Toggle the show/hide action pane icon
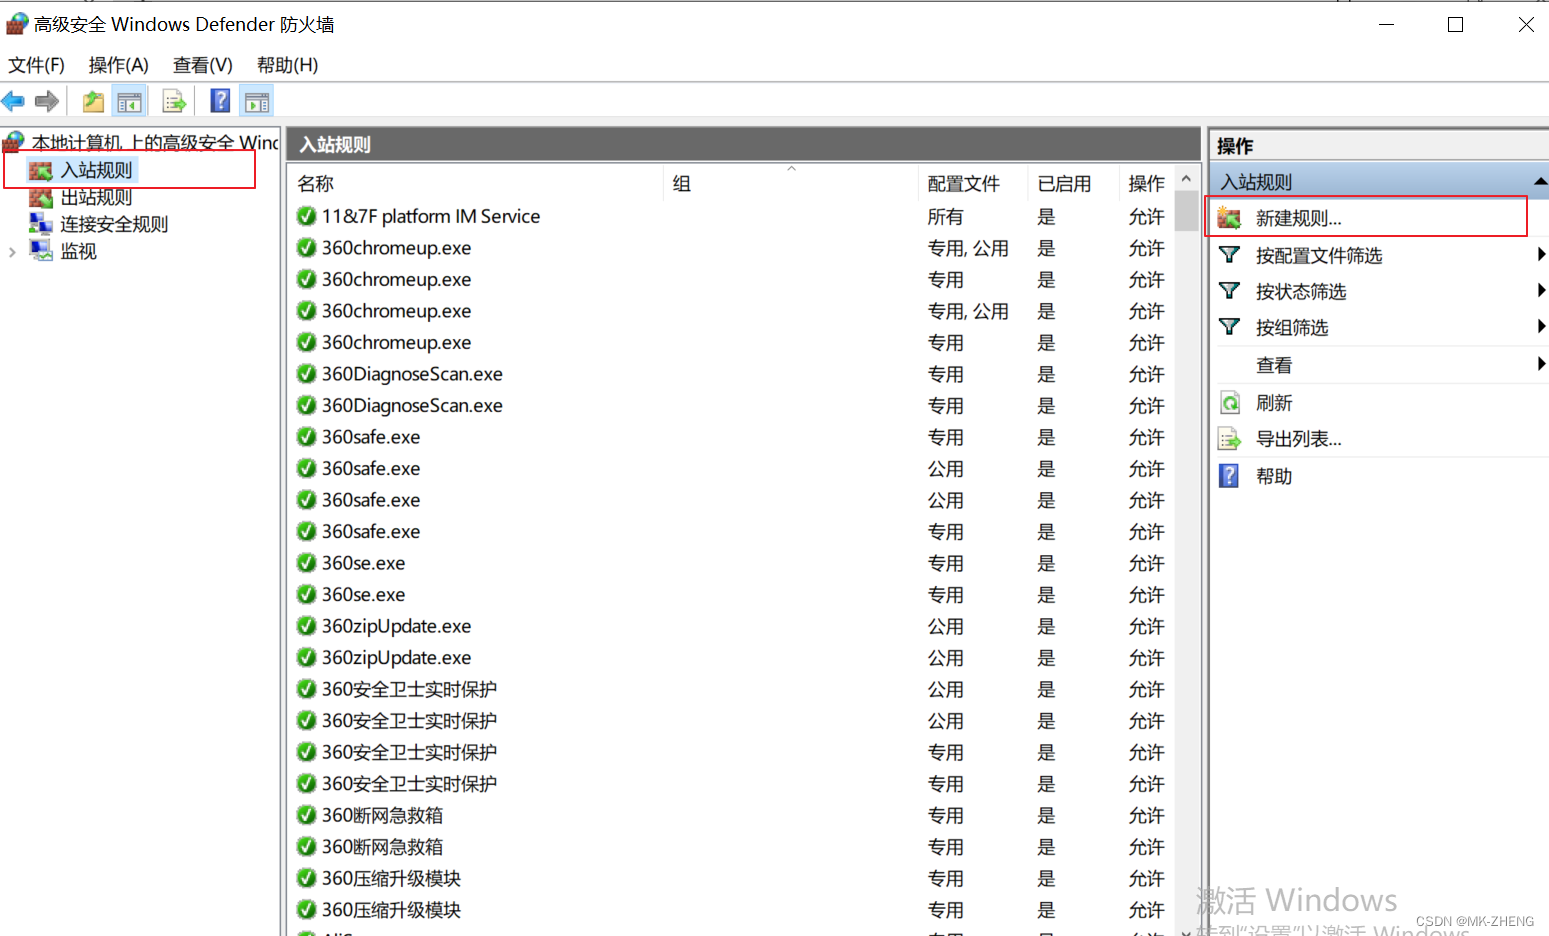The height and width of the screenshot is (936, 1549). pos(257,101)
